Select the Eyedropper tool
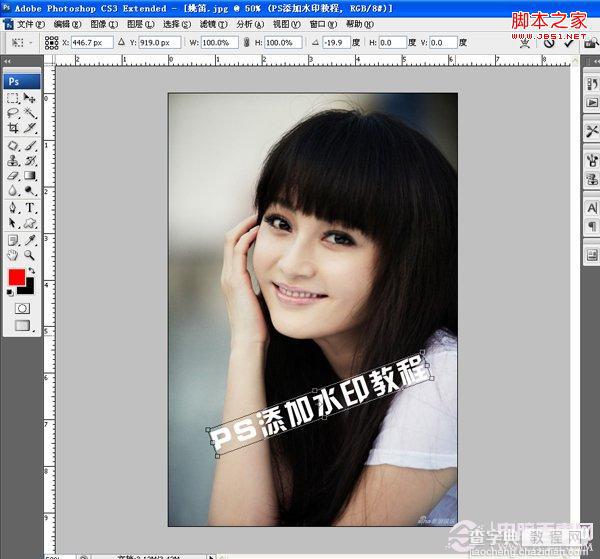This screenshot has width=600, height=559. [30, 240]
